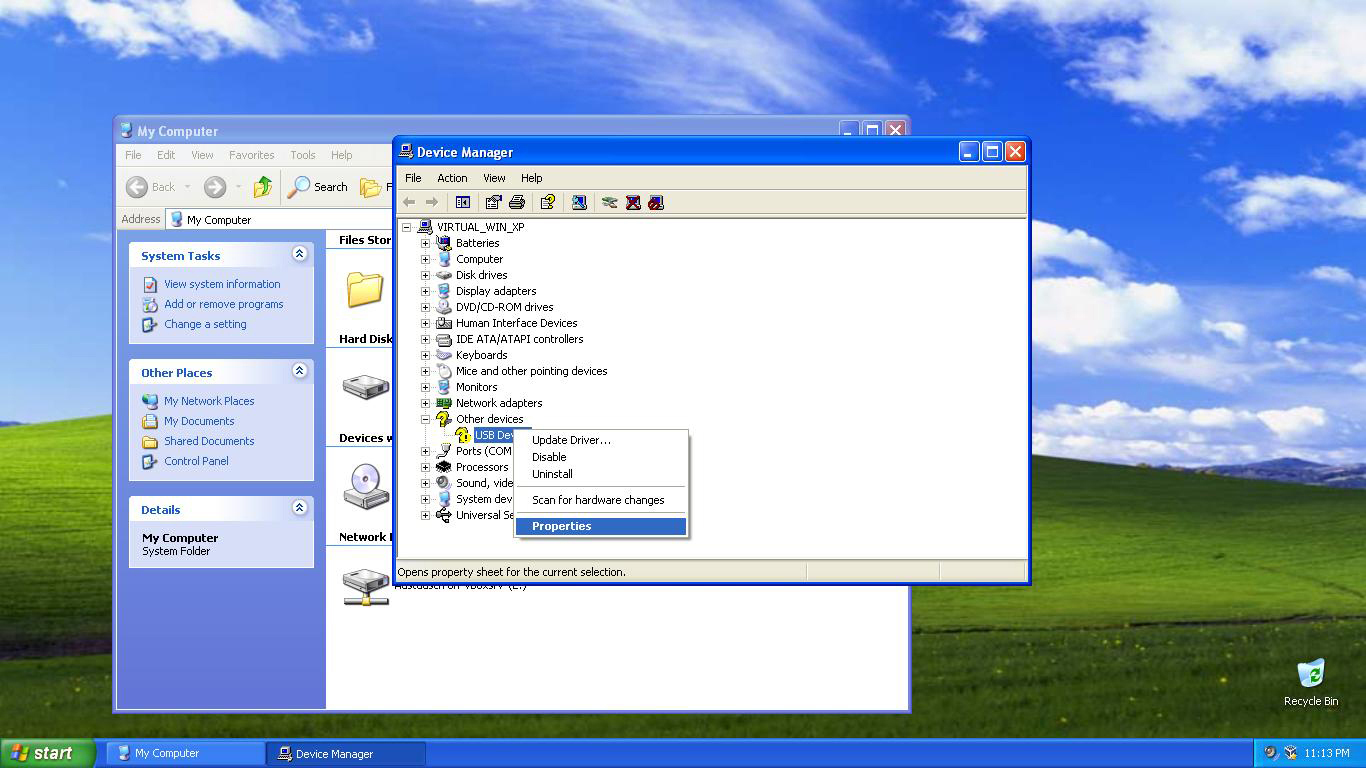
Task: Click the Help icon with yellow question mark
Action: (547, 202)
